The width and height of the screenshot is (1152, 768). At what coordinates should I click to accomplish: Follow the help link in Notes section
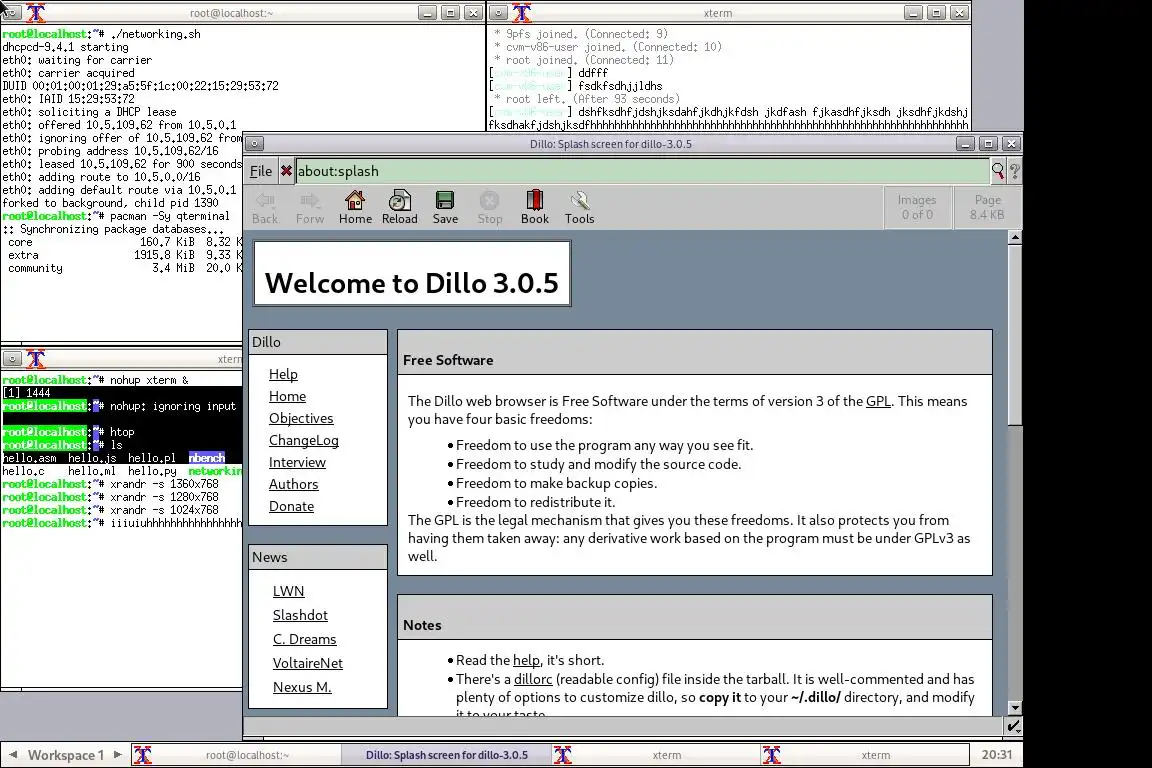pos(526,660)
